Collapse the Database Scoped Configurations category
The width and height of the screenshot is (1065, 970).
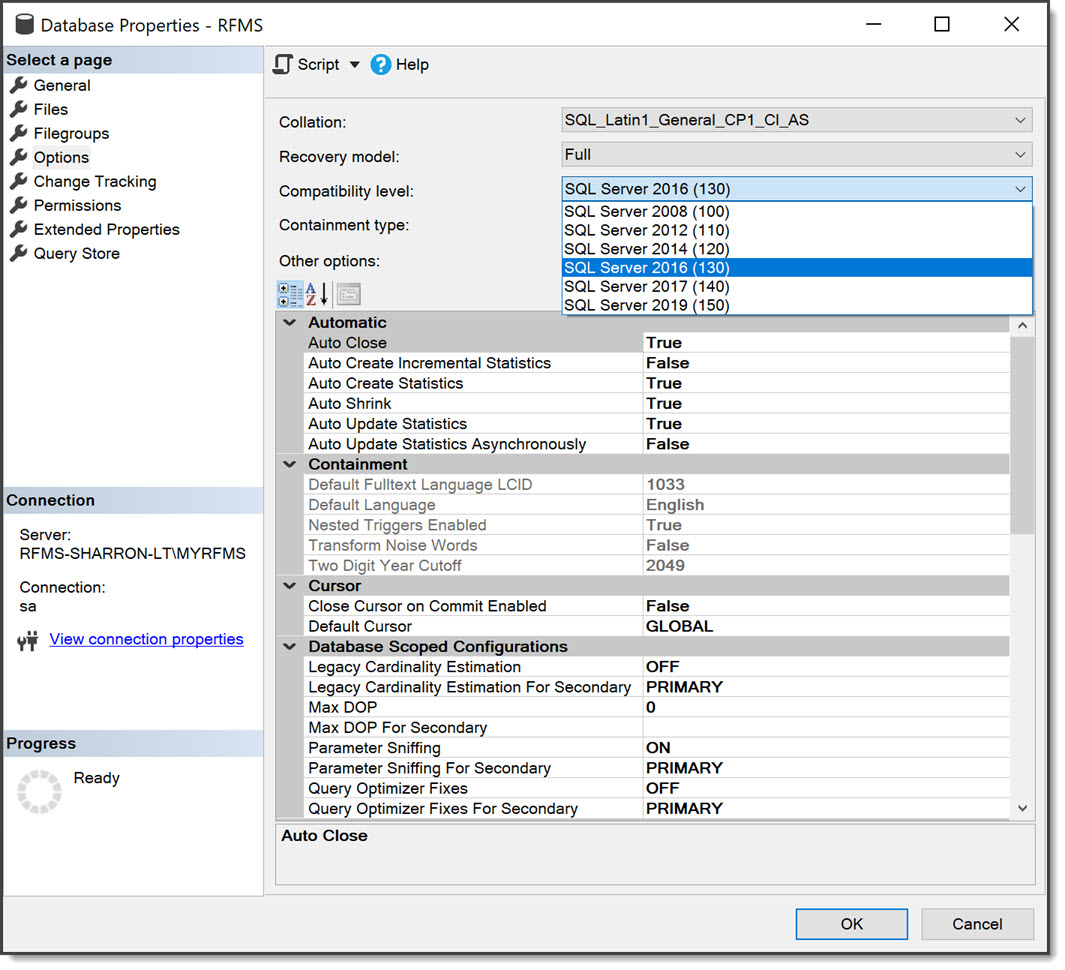[290, 647]
